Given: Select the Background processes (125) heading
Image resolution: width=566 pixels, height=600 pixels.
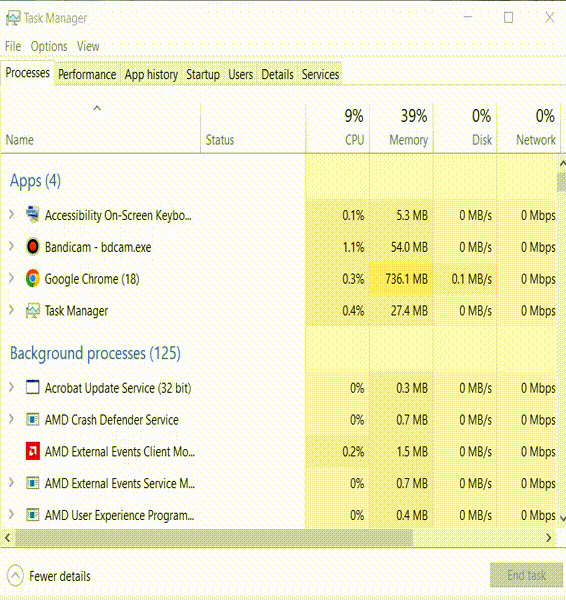Looking at the screenshot, I should click(x=95, y=353).
